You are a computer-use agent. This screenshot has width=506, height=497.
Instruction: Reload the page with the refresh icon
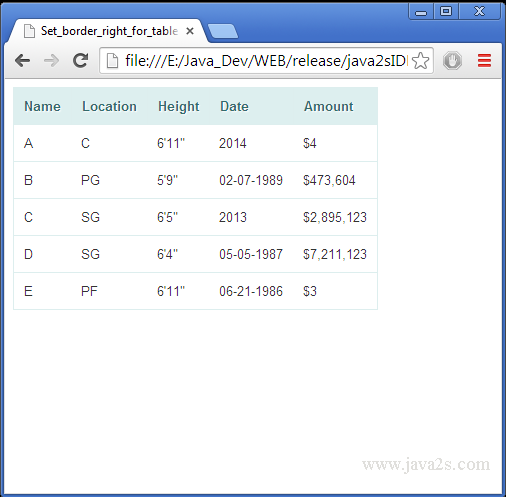(x=80, y=60)
